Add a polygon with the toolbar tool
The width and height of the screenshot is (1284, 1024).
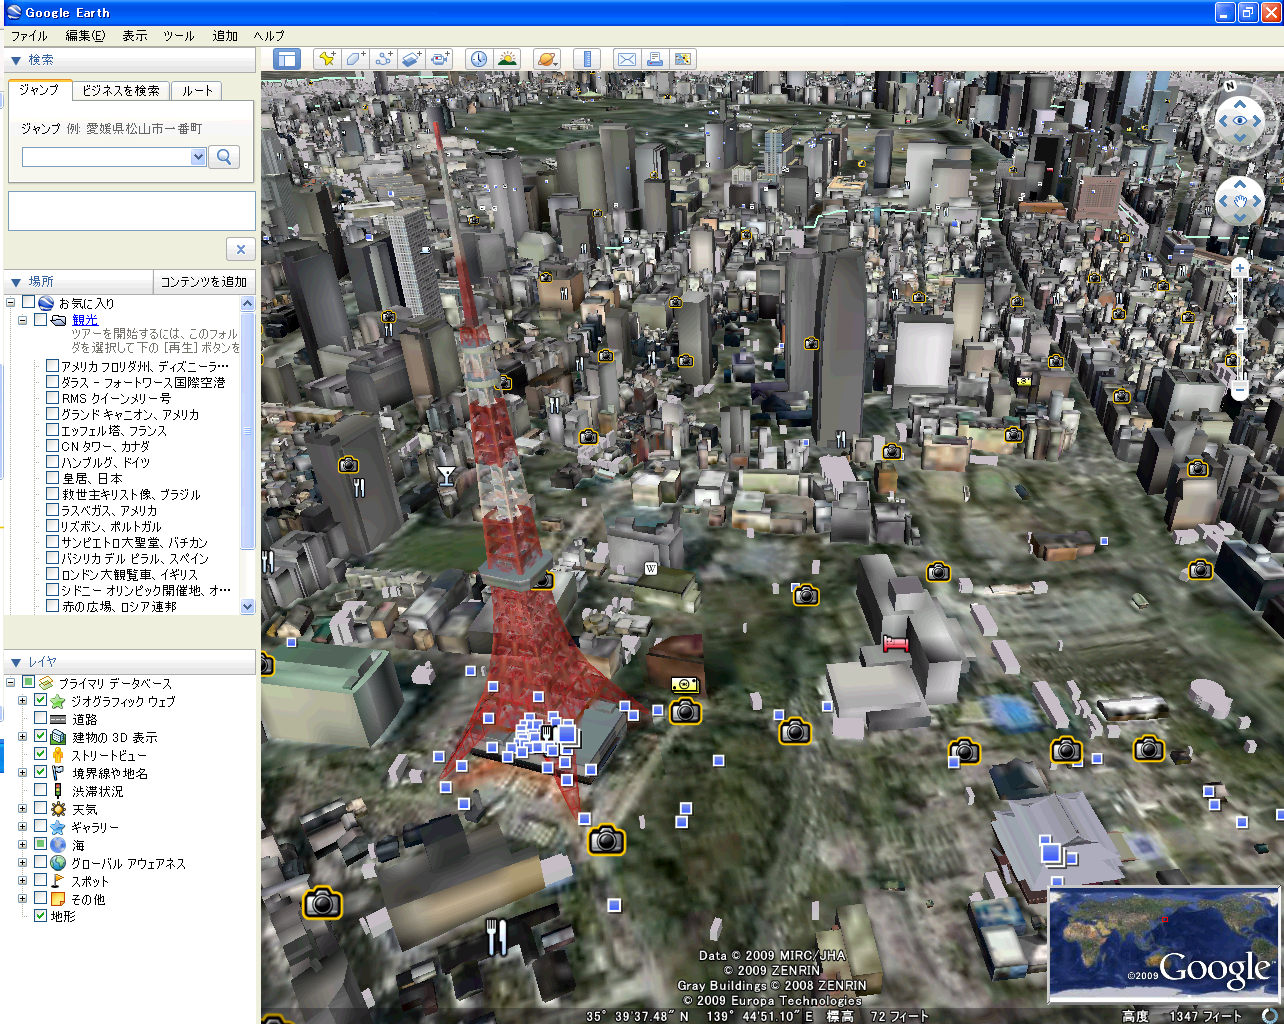(x=356, y=59)
